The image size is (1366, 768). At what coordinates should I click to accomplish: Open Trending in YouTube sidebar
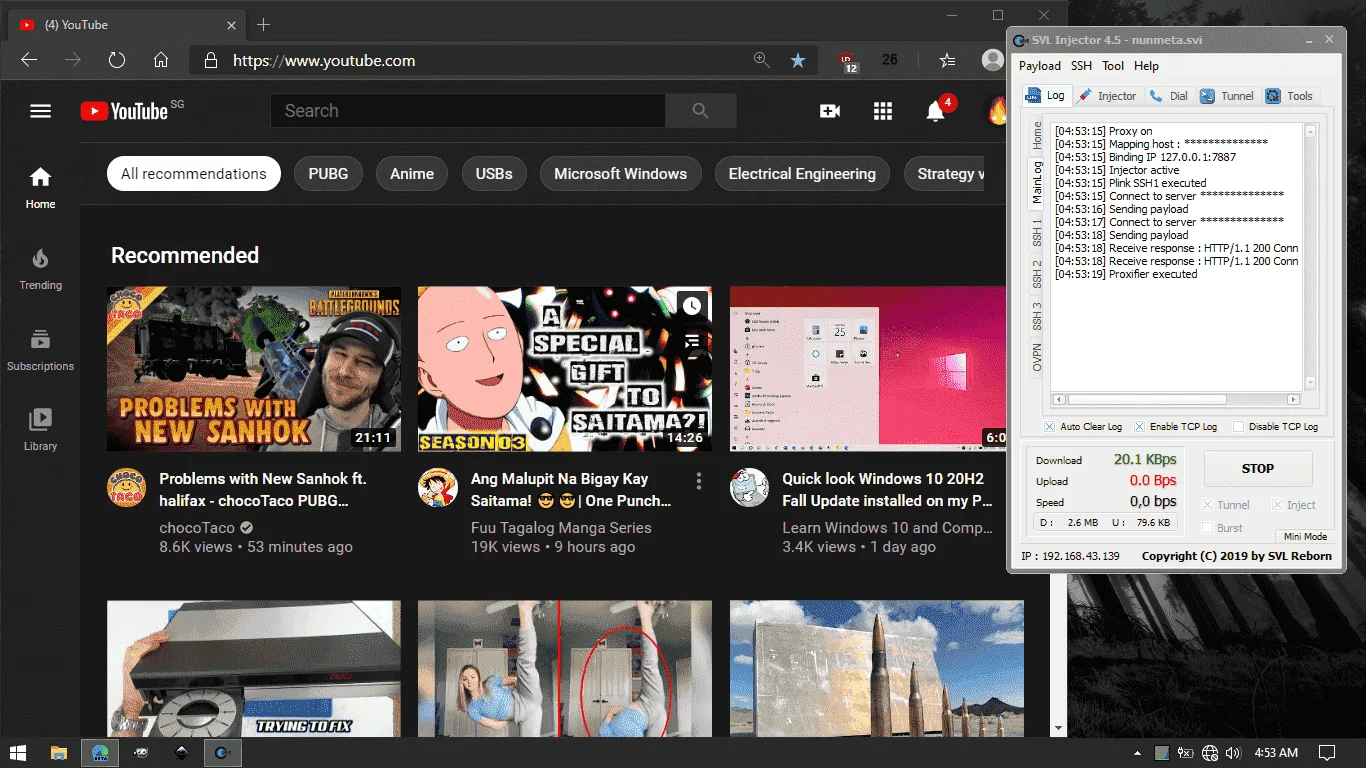pos(40,270)
